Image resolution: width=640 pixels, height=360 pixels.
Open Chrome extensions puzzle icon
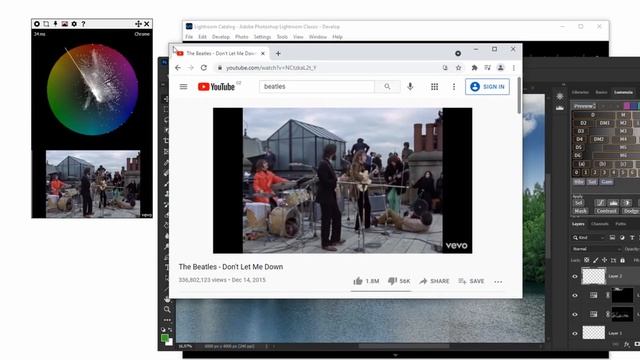(474, 68)
